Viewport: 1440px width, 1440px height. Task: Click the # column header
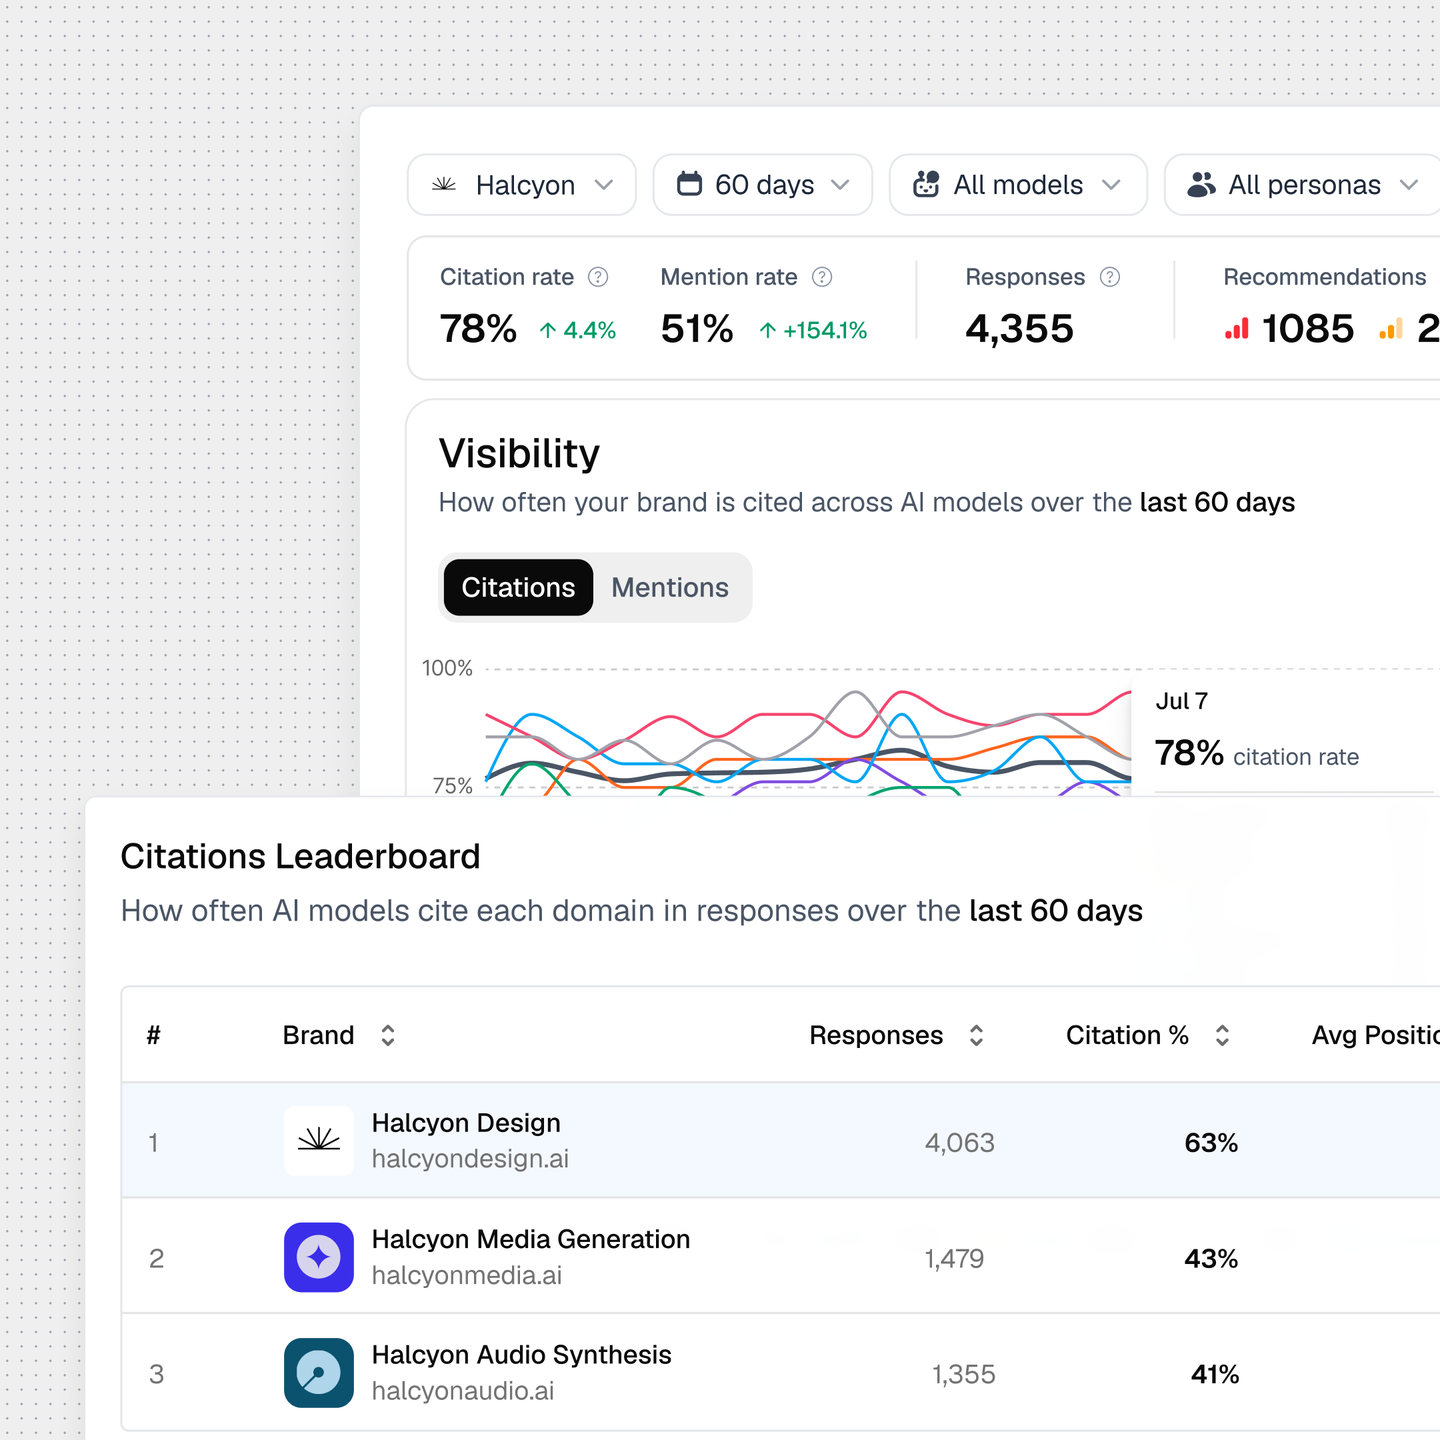[x=153, y=1035]
